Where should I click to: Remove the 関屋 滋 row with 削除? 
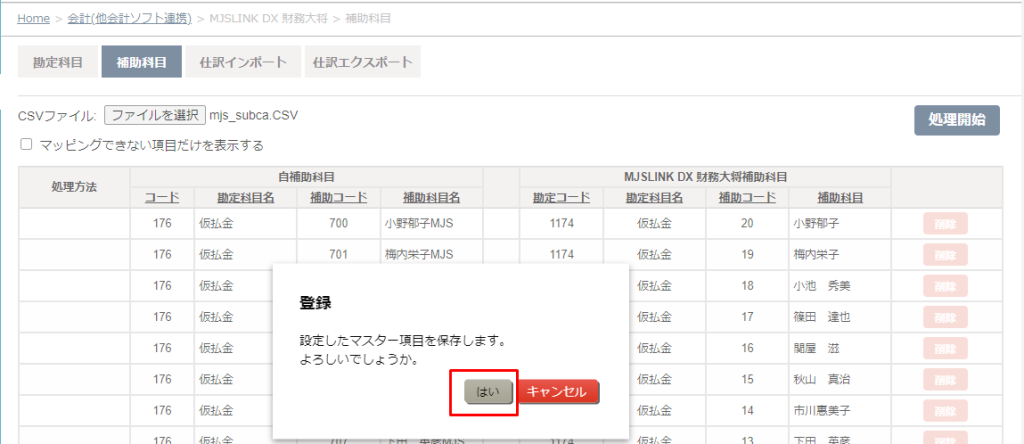click(x=945, y=348)
